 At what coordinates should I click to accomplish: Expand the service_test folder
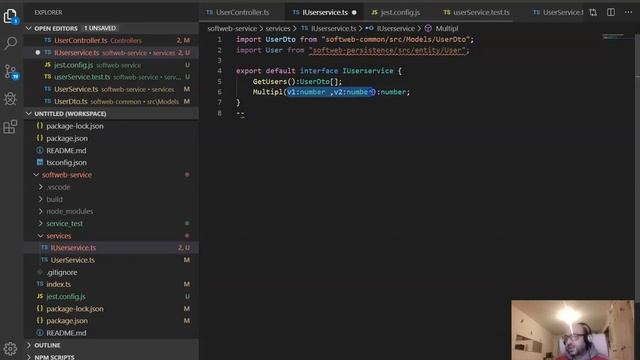40,224
